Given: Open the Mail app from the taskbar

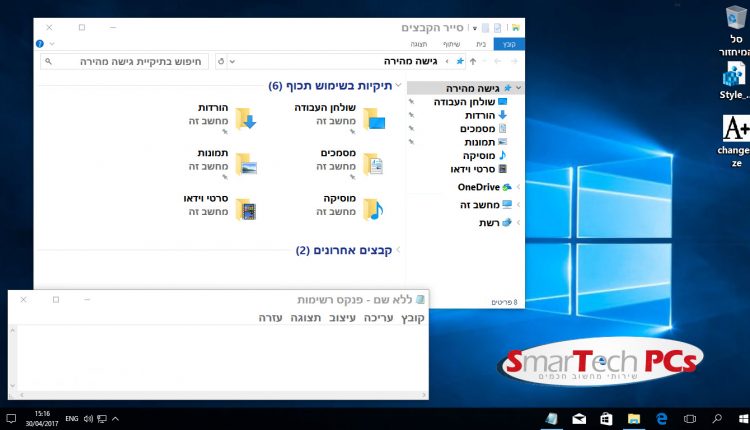Looking at the screenshot, I should tap(579, 419).
